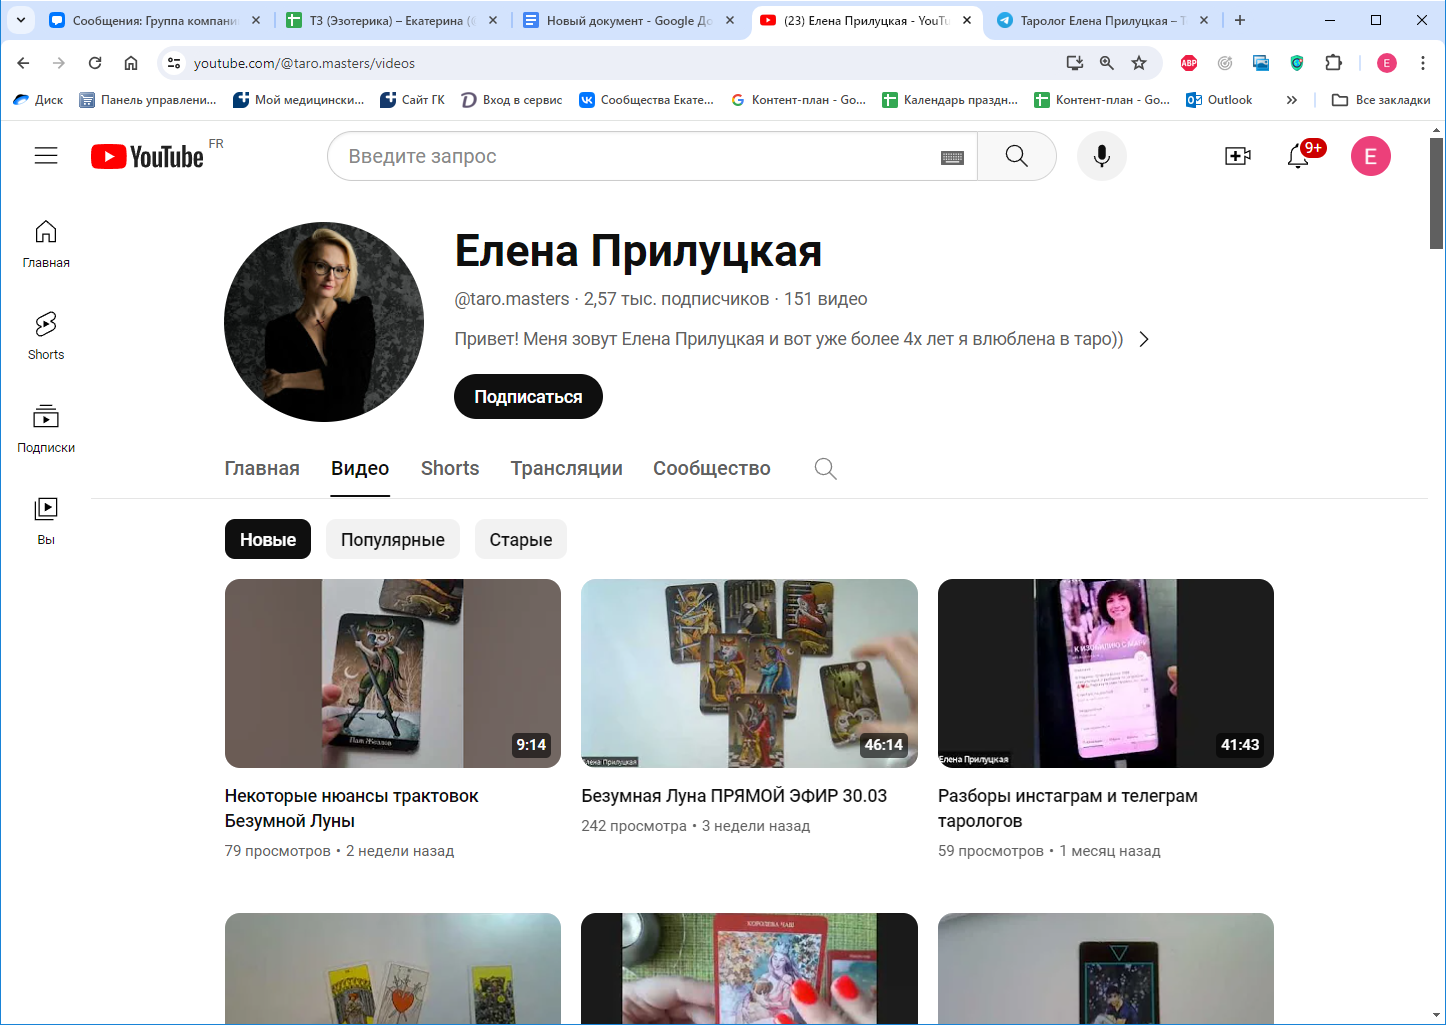Go back with the browser back arrow
1446x1025 pixels.
pos(23,63)
